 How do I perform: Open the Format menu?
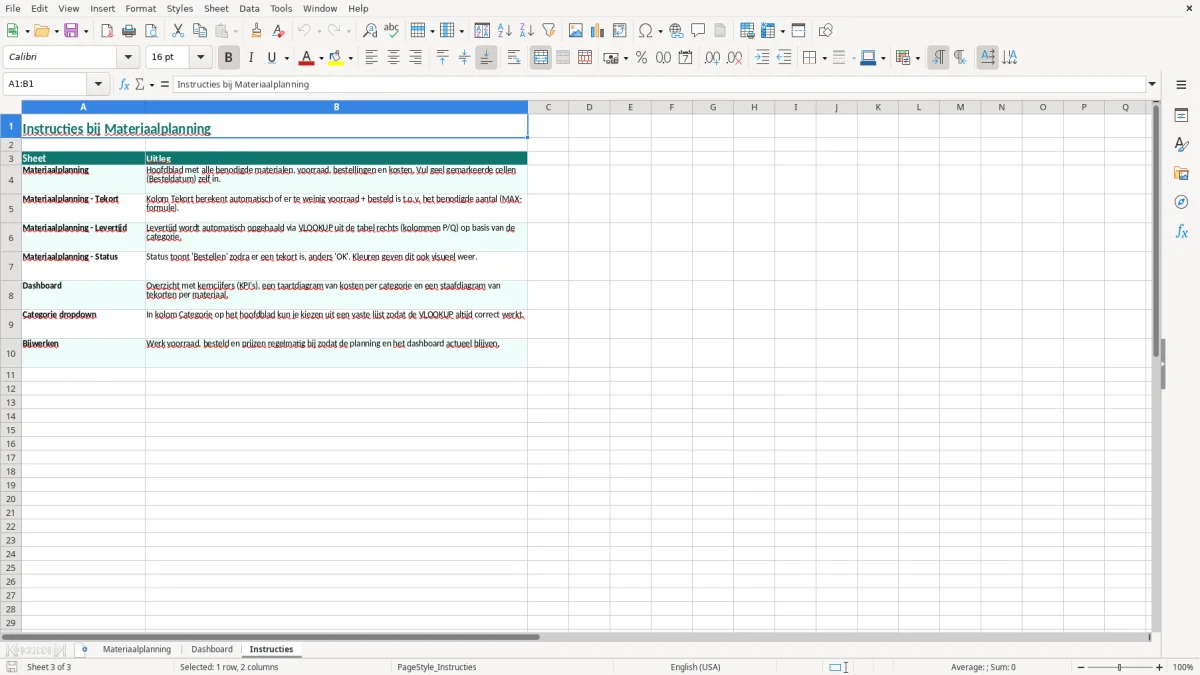coord(141,8)
